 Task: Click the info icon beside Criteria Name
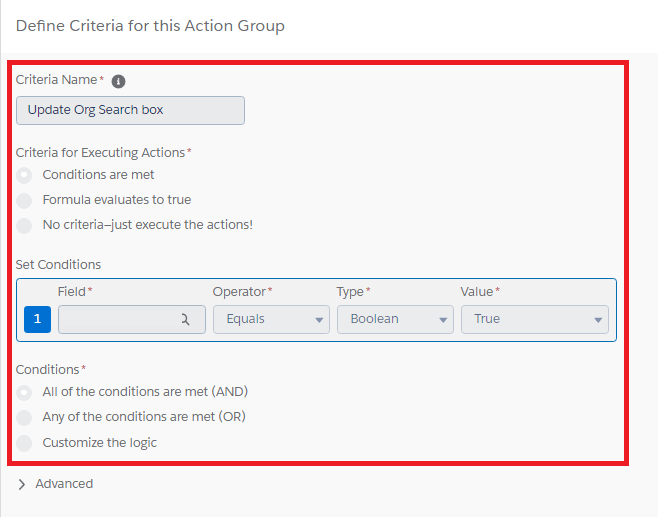click(118, 81)
